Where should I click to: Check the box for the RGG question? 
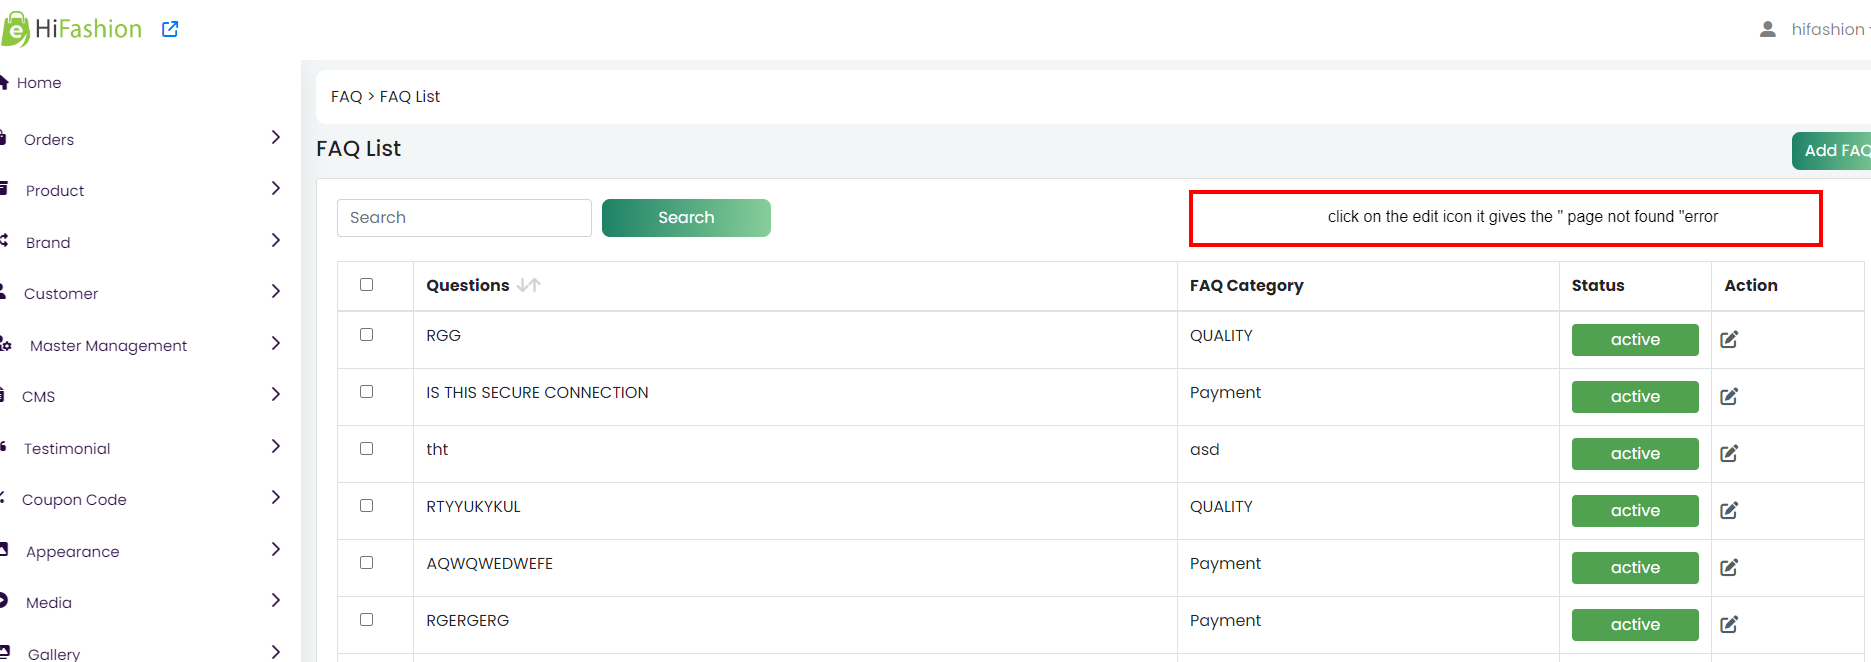366,335
